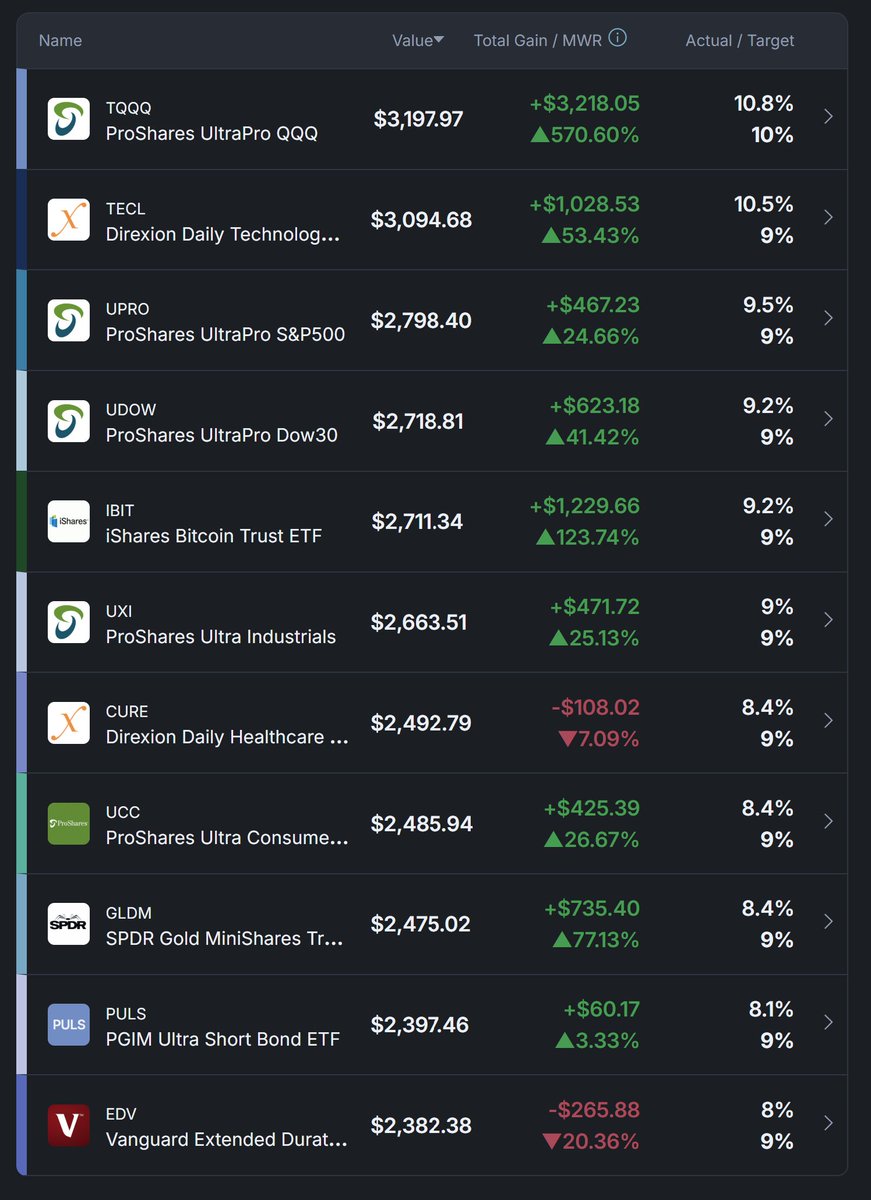
Task: Click the $2,798.40 value cell
Action: tap(421, 320)
